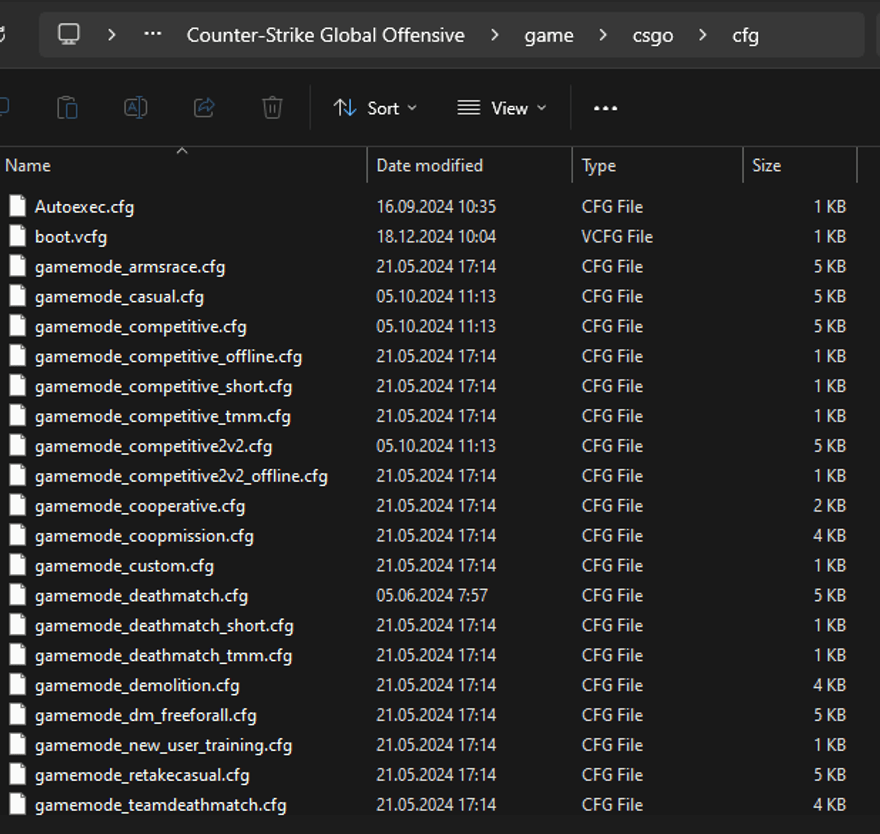Click the Delete trash icon
Image resolution: width=880 pixels, height=834 pixels.
point(271,108)
